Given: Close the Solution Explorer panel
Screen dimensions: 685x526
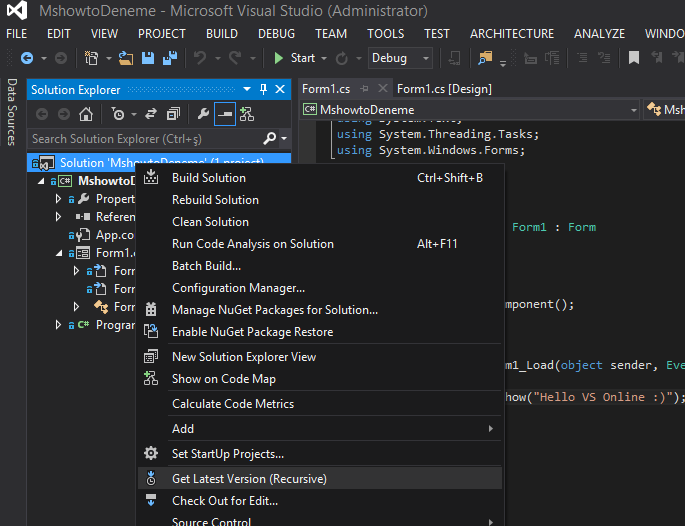Looking at the screenshot, I should pos(280,90).
